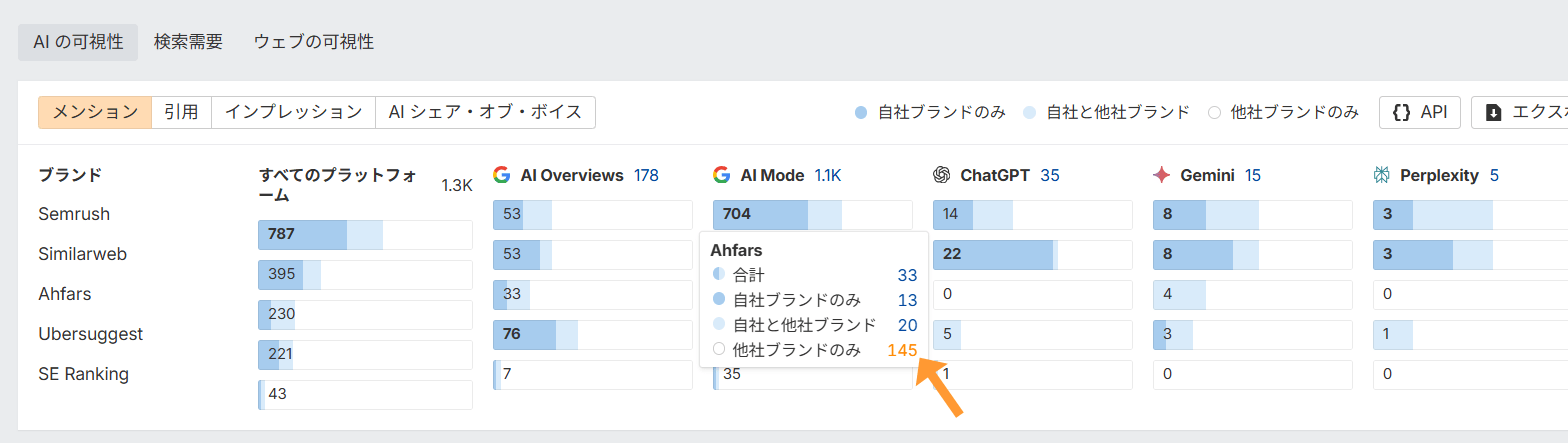Click the 43 all-platforms bar
The height and width of the screenshot is (443, 1568).
click(365, 395)
